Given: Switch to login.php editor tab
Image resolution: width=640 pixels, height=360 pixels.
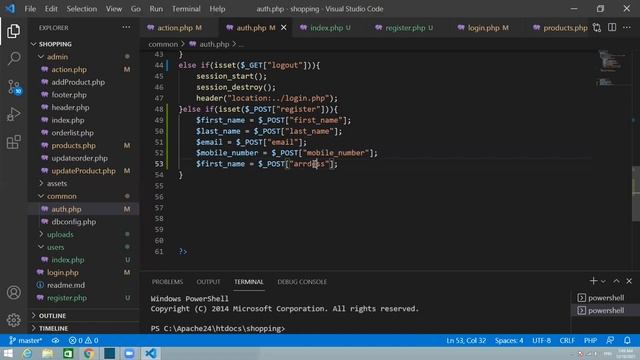Looking at the screenshot, I should (x=487, y=27).
